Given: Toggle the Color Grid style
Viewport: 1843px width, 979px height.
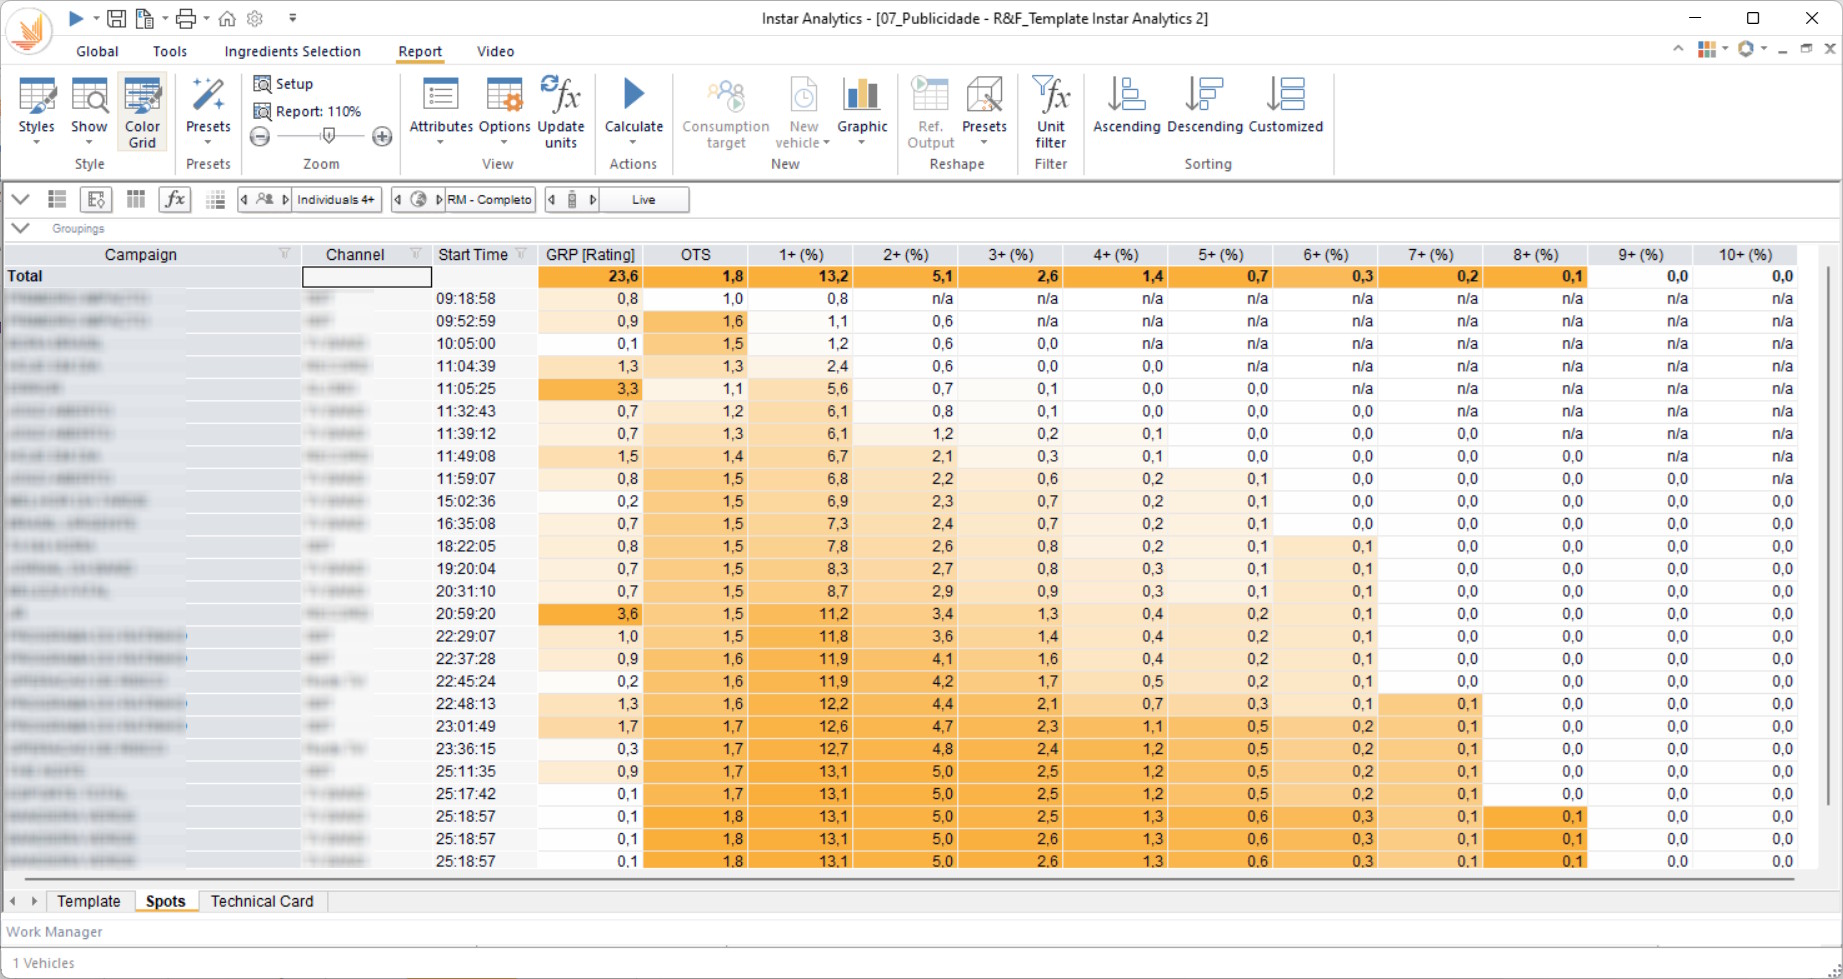Looking at the screenshot, I should pos(142,112).
